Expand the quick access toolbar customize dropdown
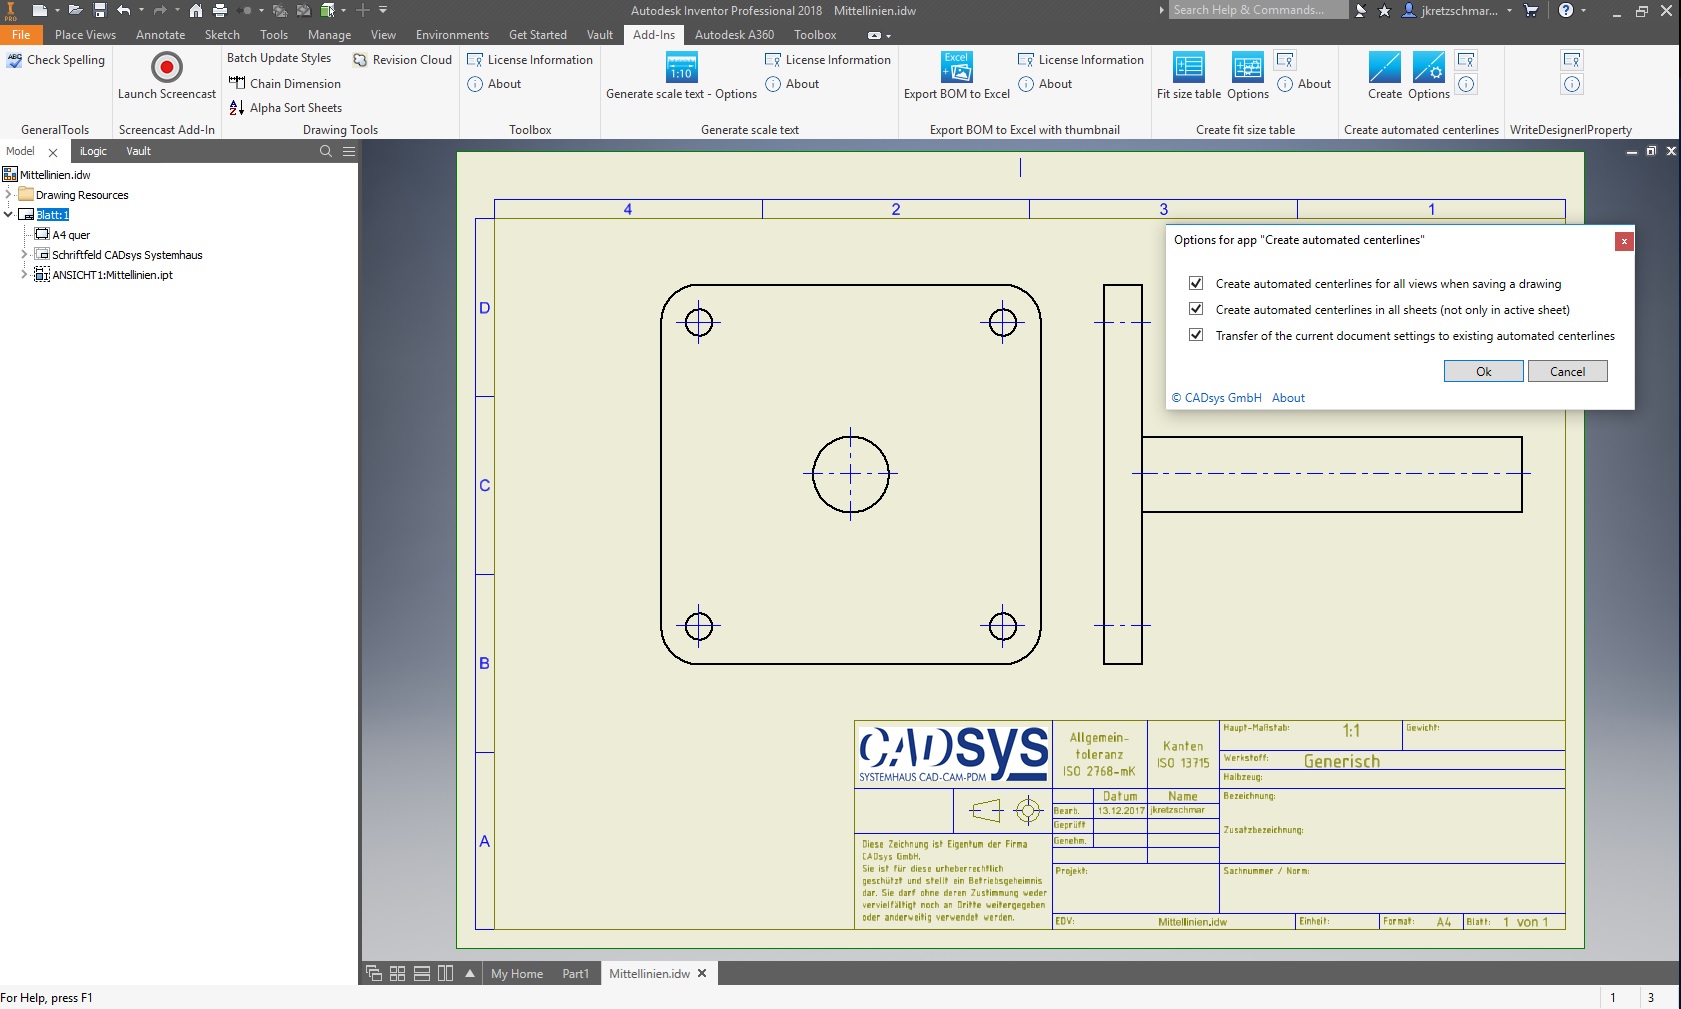The width and height of the screenshot is (1681, 1009). click(383, 10)
